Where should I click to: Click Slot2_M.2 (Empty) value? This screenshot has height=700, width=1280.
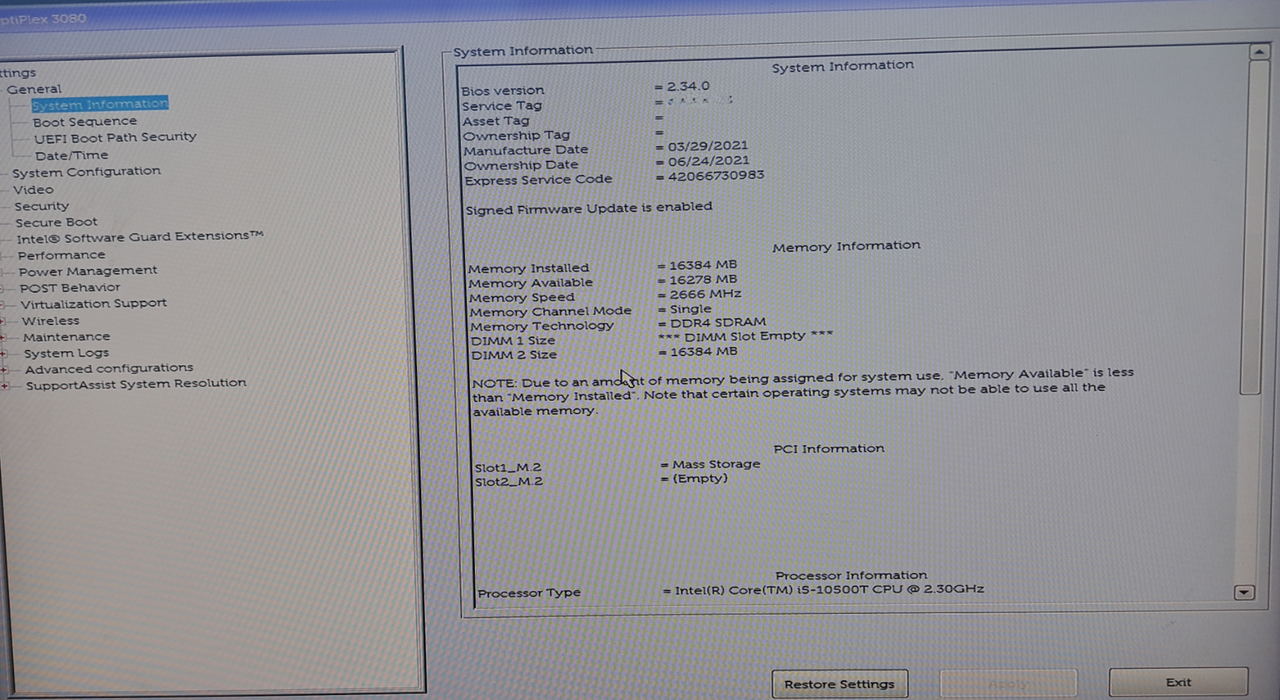[x=700, y=479]
